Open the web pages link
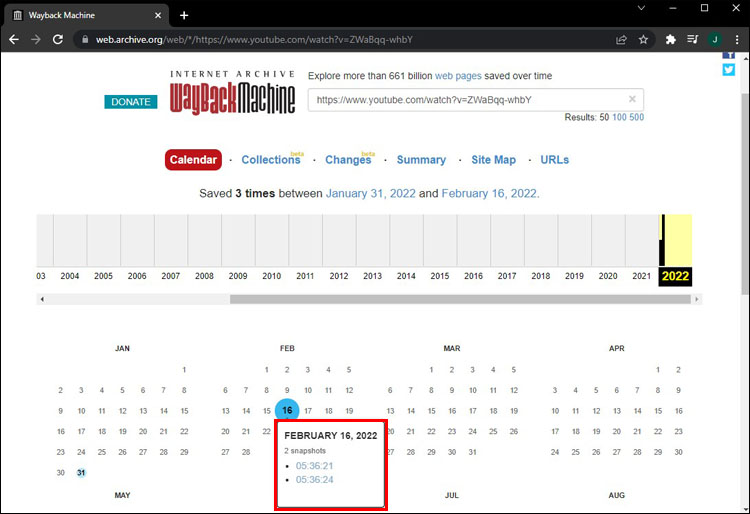 [458, 76]
